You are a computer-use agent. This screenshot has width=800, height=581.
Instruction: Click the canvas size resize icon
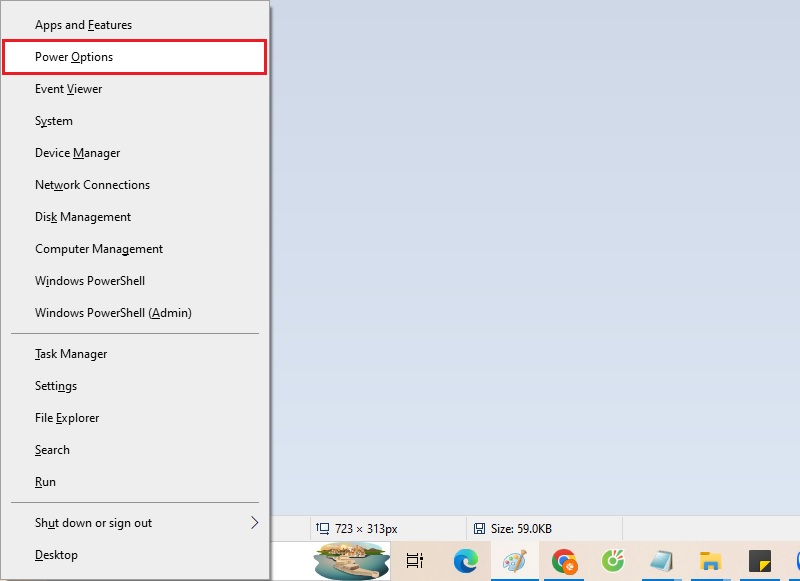coord(322,528)
